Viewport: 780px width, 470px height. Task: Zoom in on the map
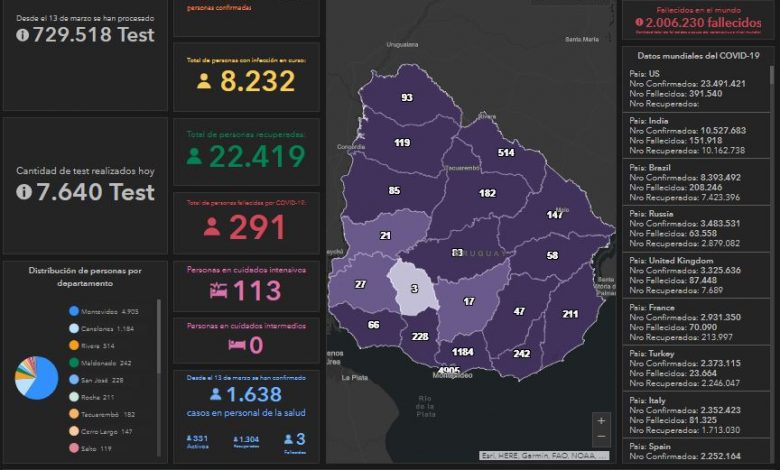point(600,421)
